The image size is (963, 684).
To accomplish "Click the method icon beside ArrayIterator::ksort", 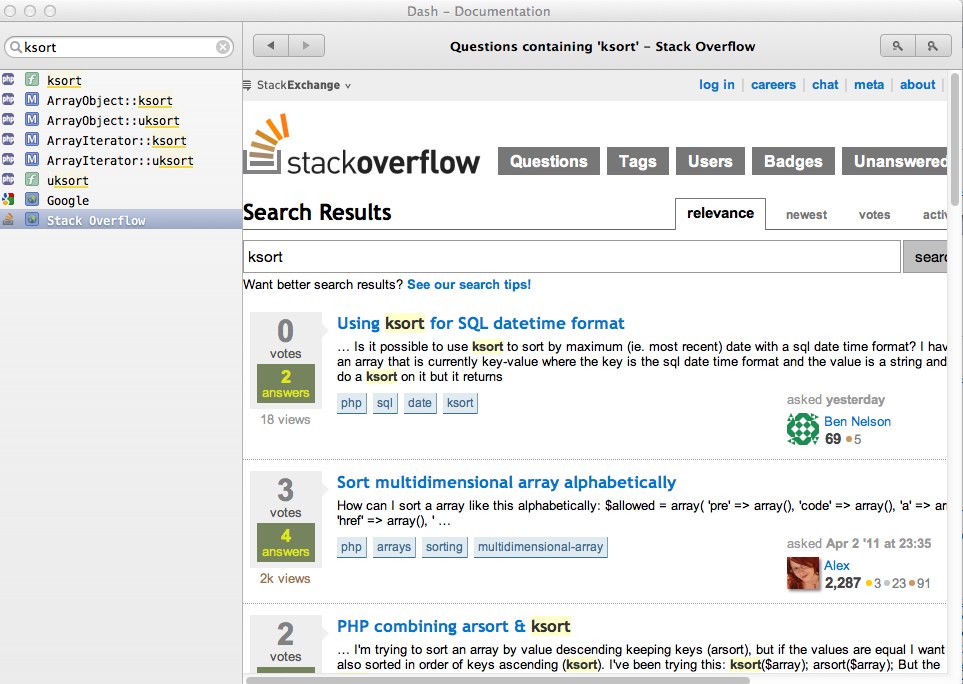I will point(32,139).
